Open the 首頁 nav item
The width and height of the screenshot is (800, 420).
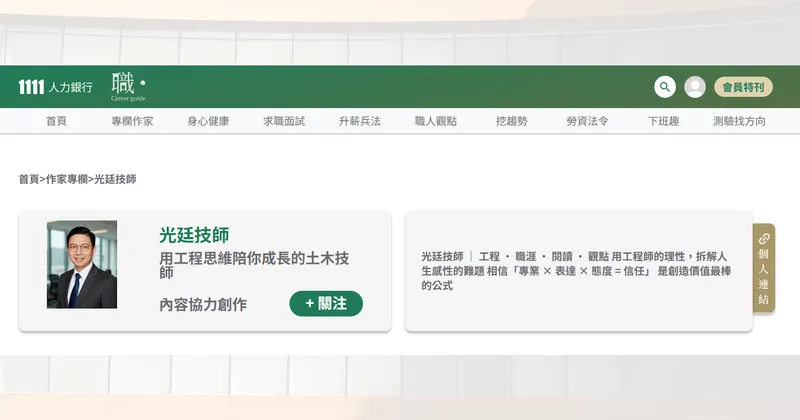(56, 121)
